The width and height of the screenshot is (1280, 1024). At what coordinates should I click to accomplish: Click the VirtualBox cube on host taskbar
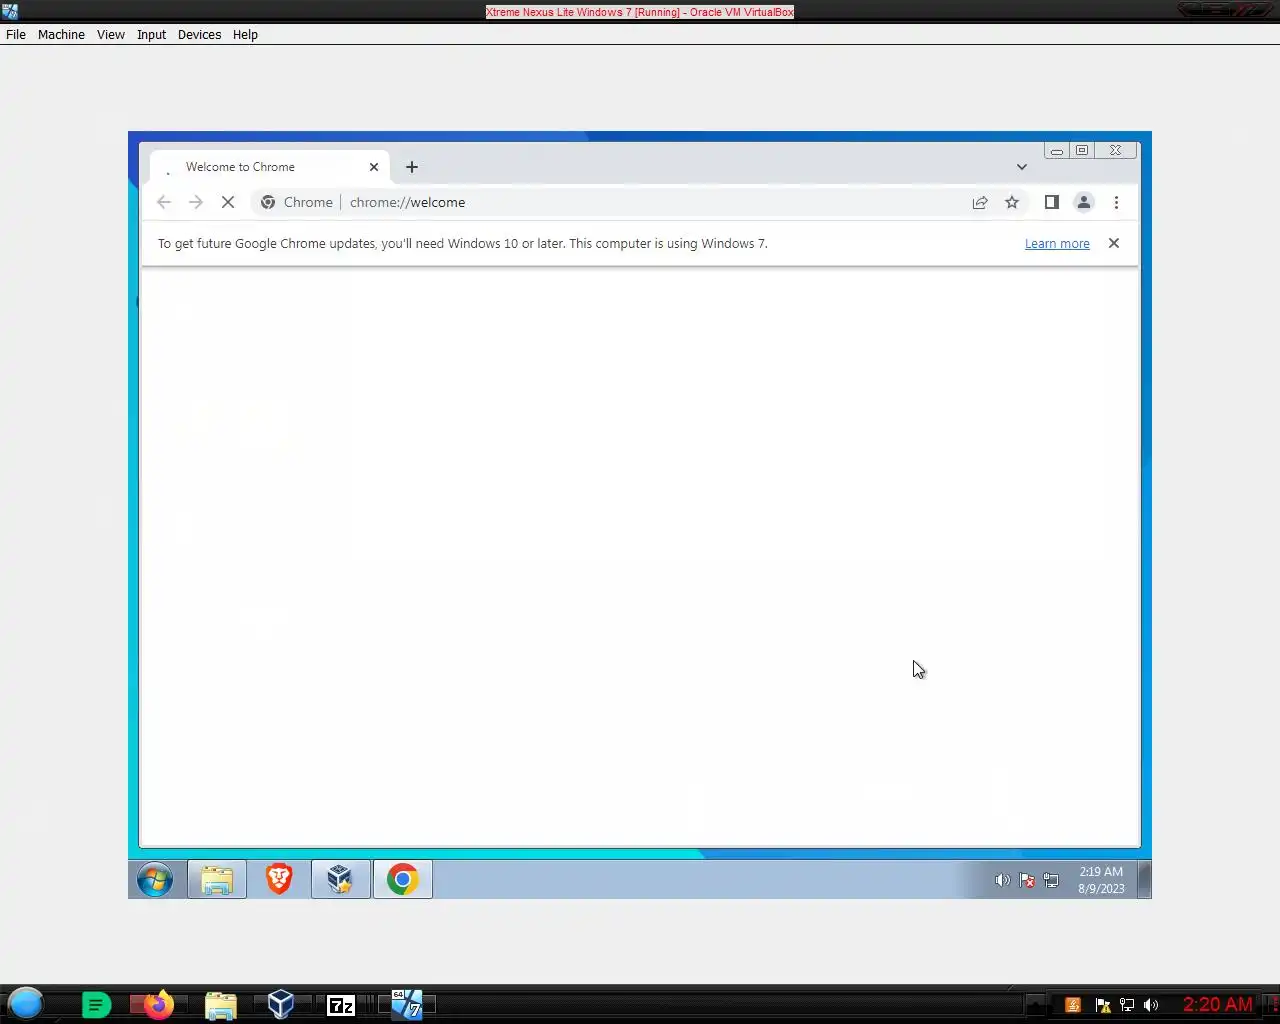coord(281,1004)
